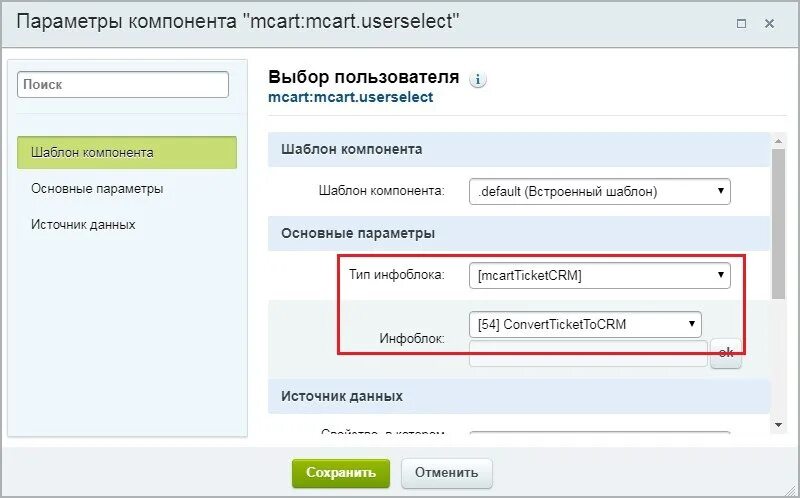Click the scrollbar up arrow

779,141
